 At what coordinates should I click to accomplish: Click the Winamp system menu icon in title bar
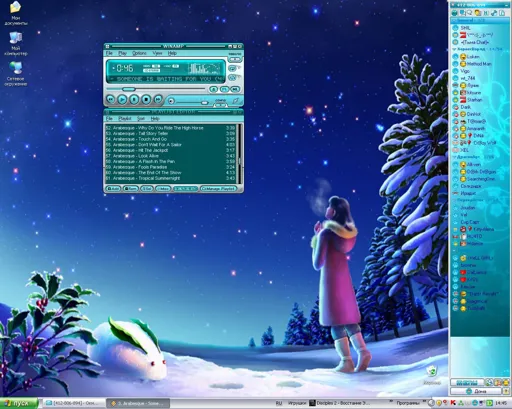pyautogui.click(x=107, y=46)
